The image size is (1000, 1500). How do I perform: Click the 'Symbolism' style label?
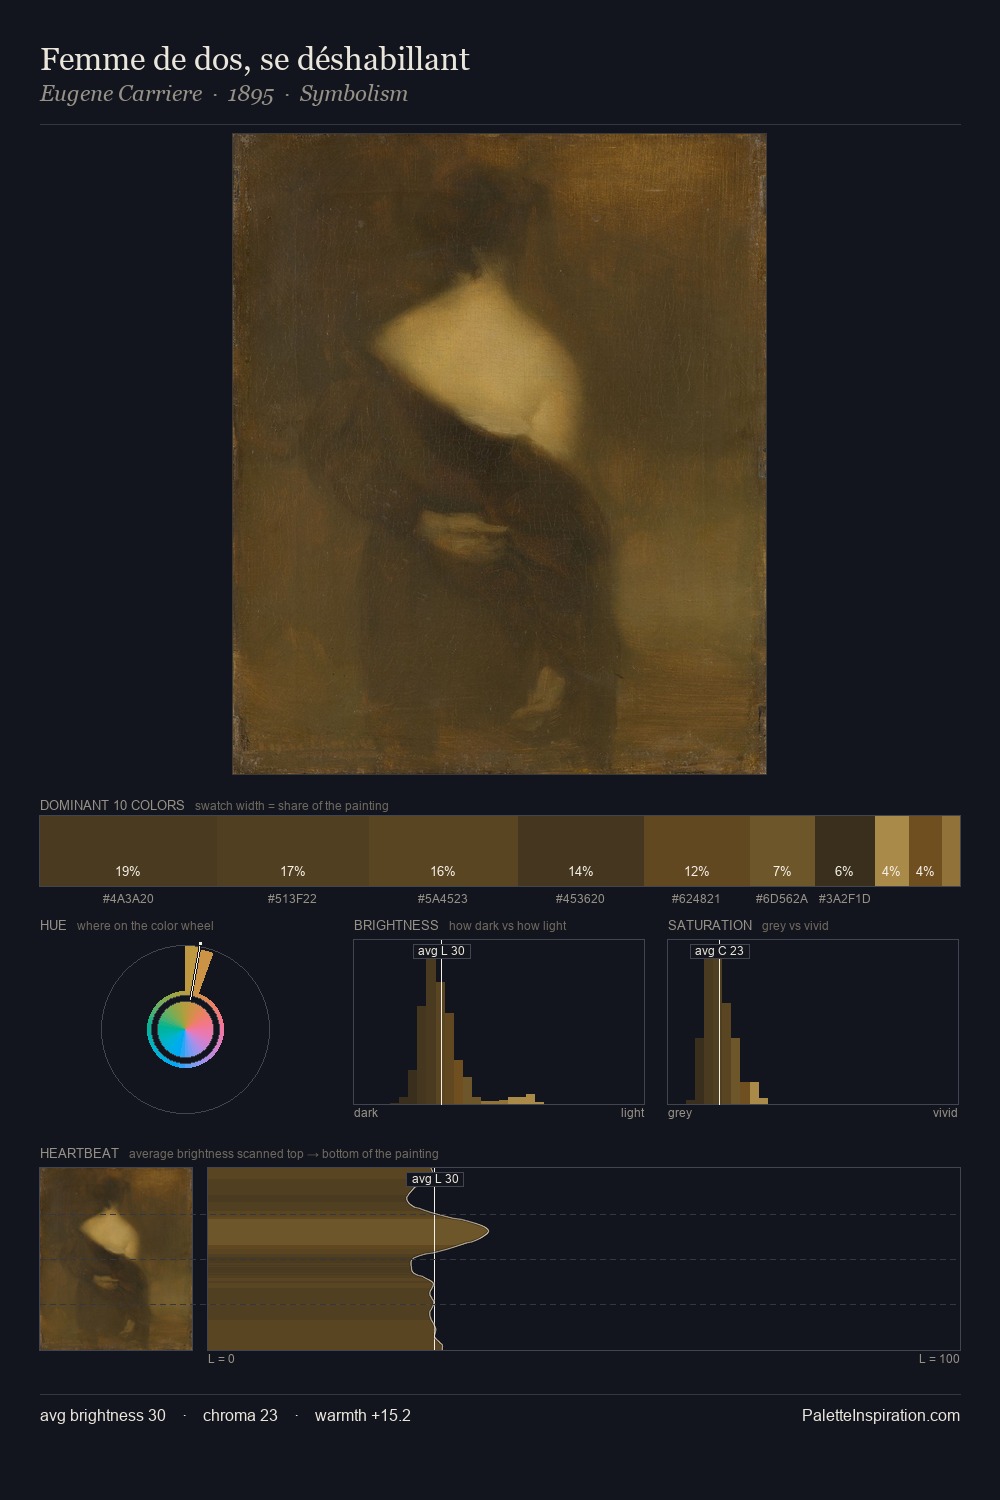point(354,94)
